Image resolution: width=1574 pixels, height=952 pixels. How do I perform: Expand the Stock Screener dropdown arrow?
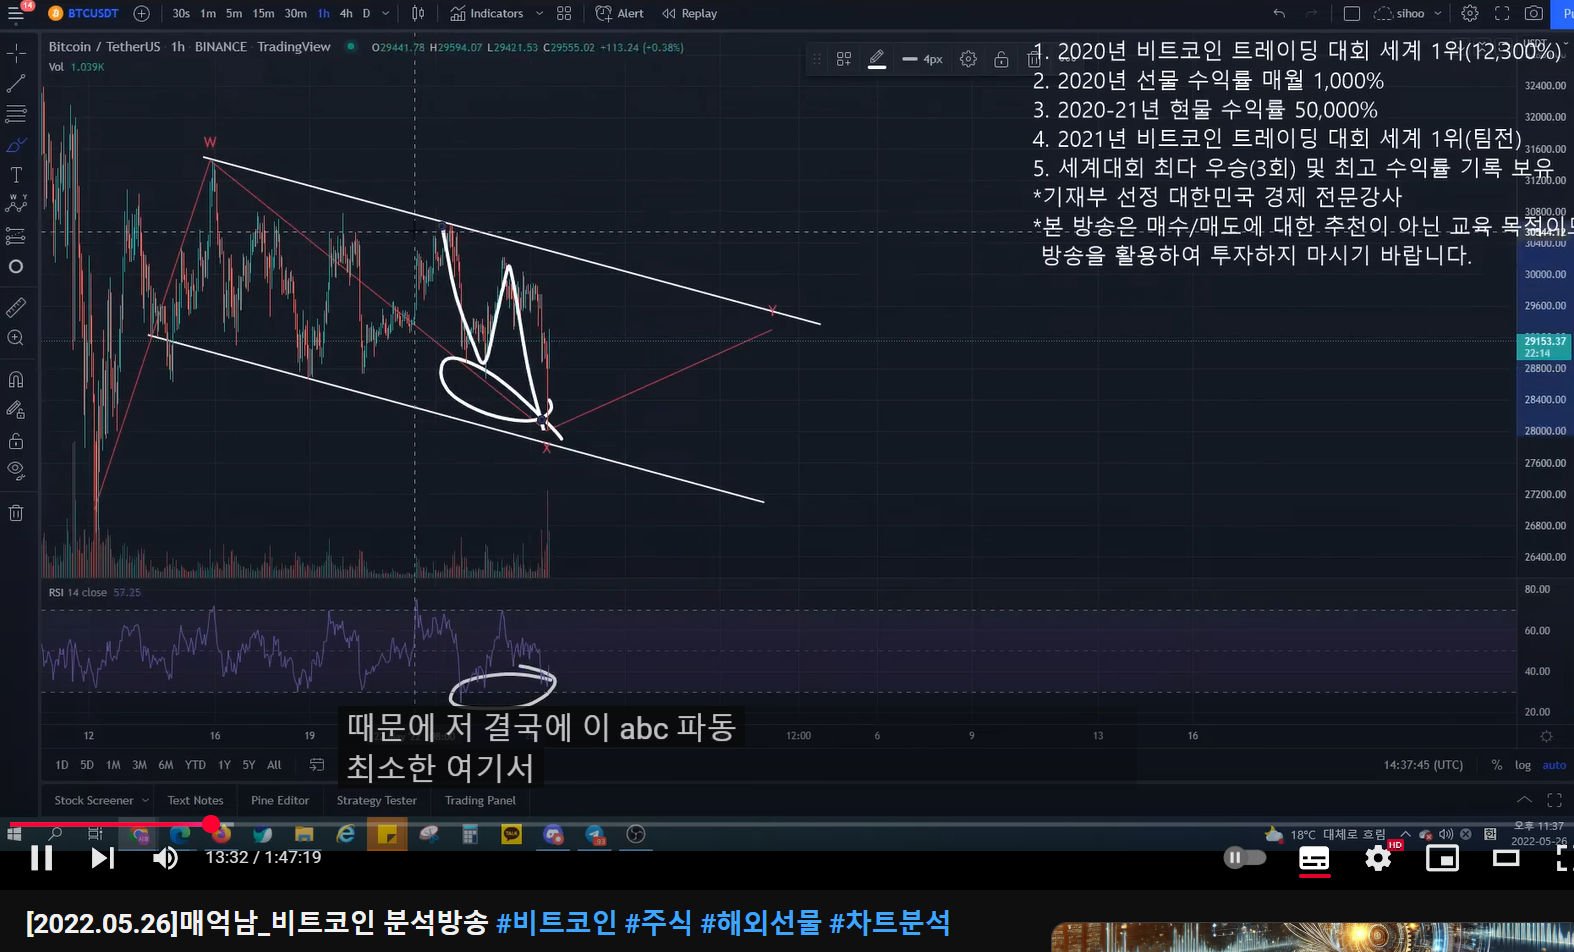pyautogui.click(x=145, y=800)
